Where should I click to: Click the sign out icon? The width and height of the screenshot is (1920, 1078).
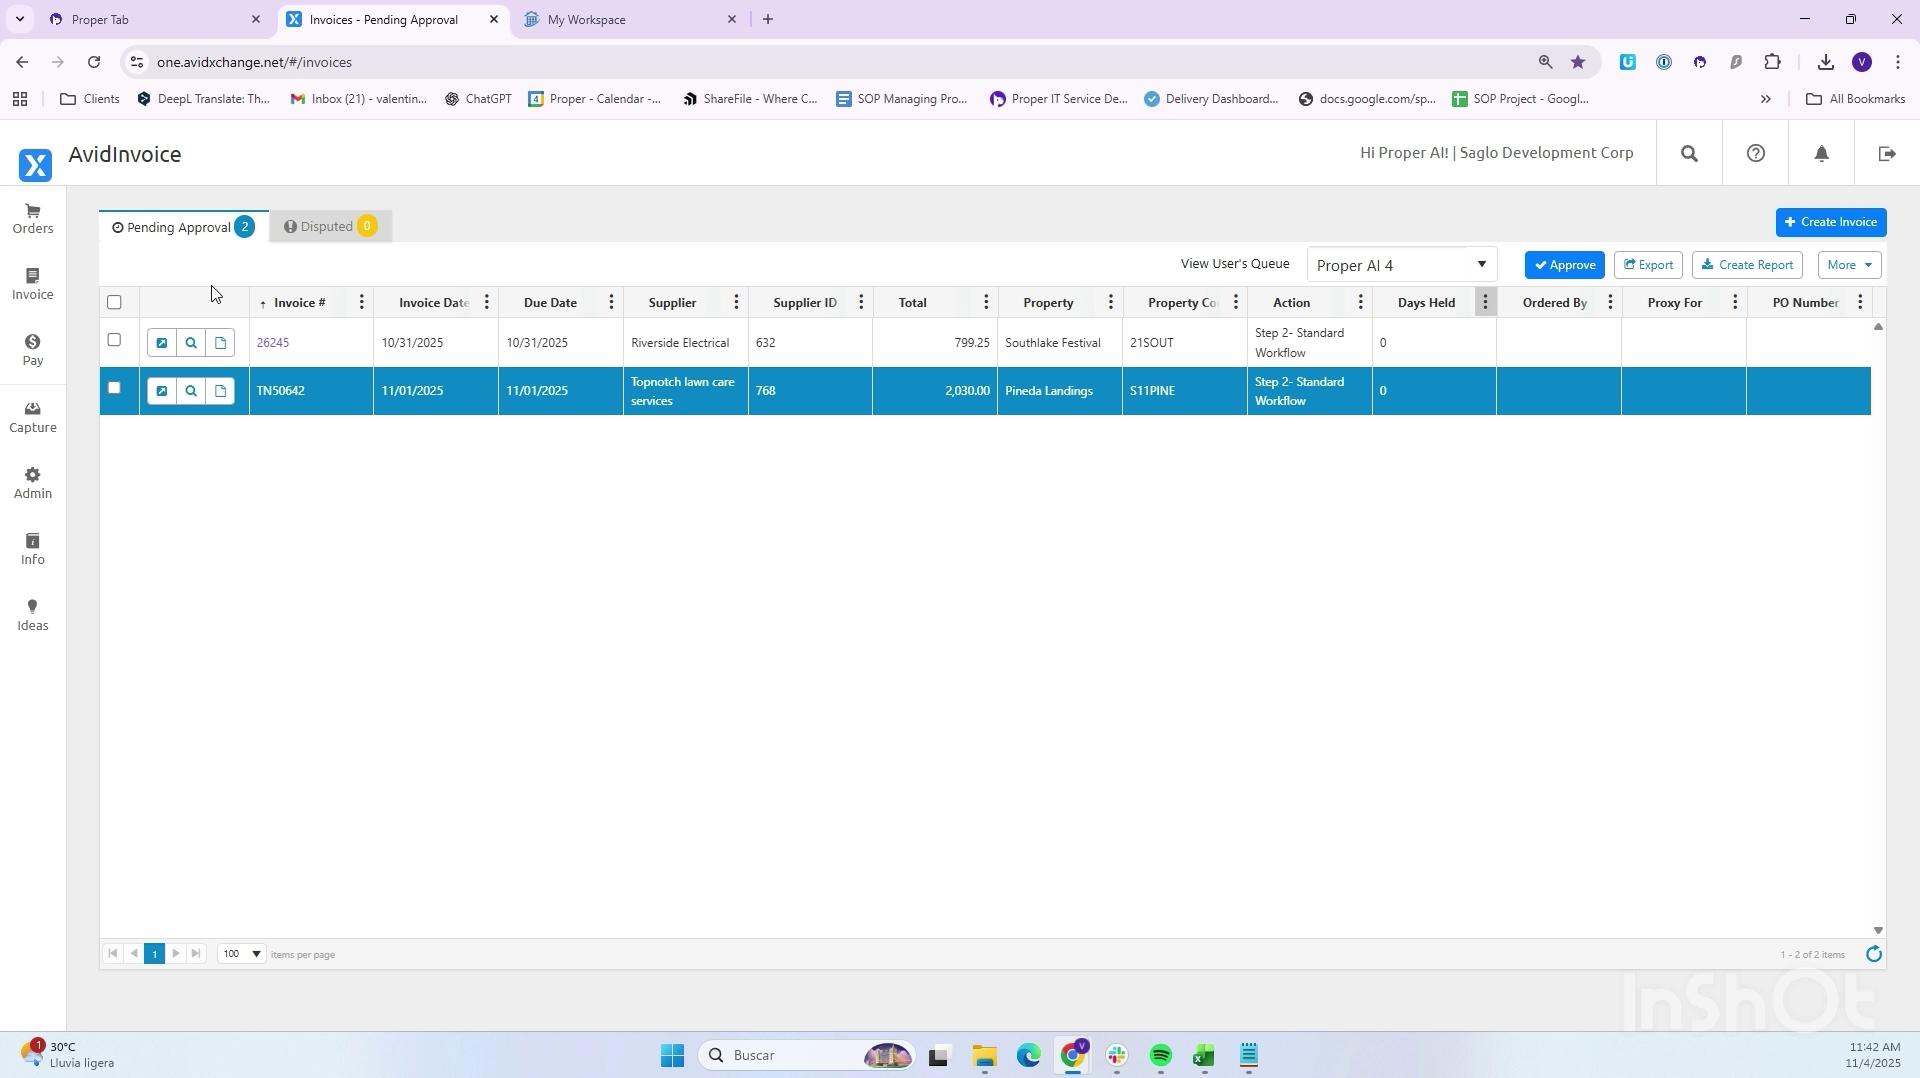point(1887,154)
